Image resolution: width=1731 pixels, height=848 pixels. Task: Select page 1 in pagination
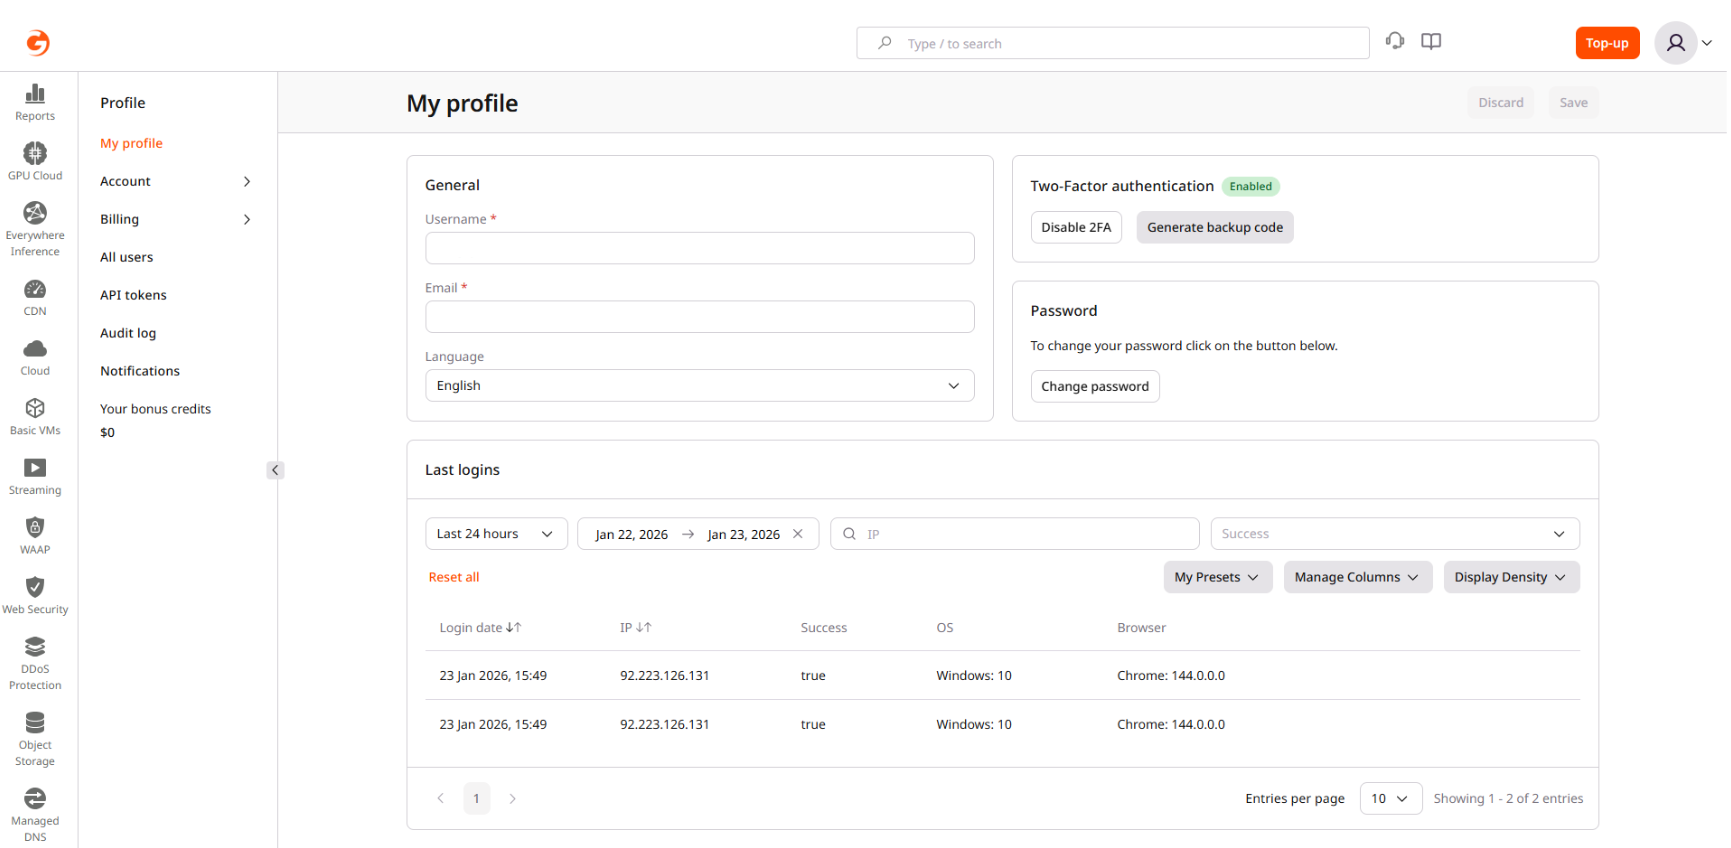tap(476, 798)
